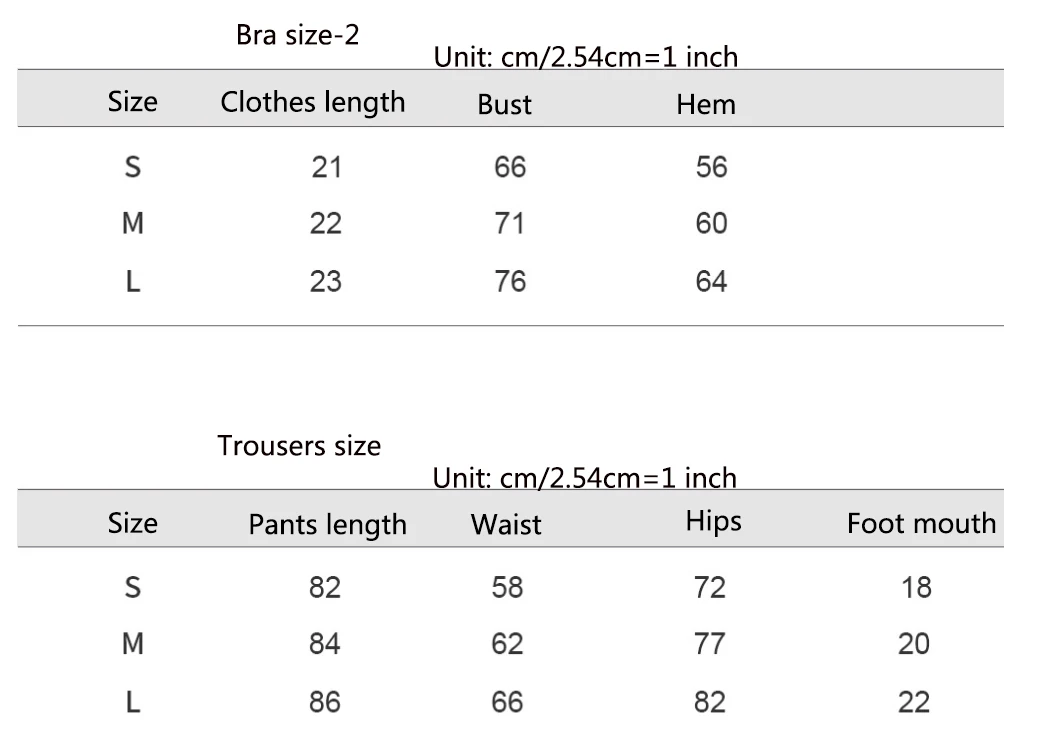This screenshot has width=1051, height=743.
Task: Select the 'Clothes length' column header
Action: coord(313,103)
